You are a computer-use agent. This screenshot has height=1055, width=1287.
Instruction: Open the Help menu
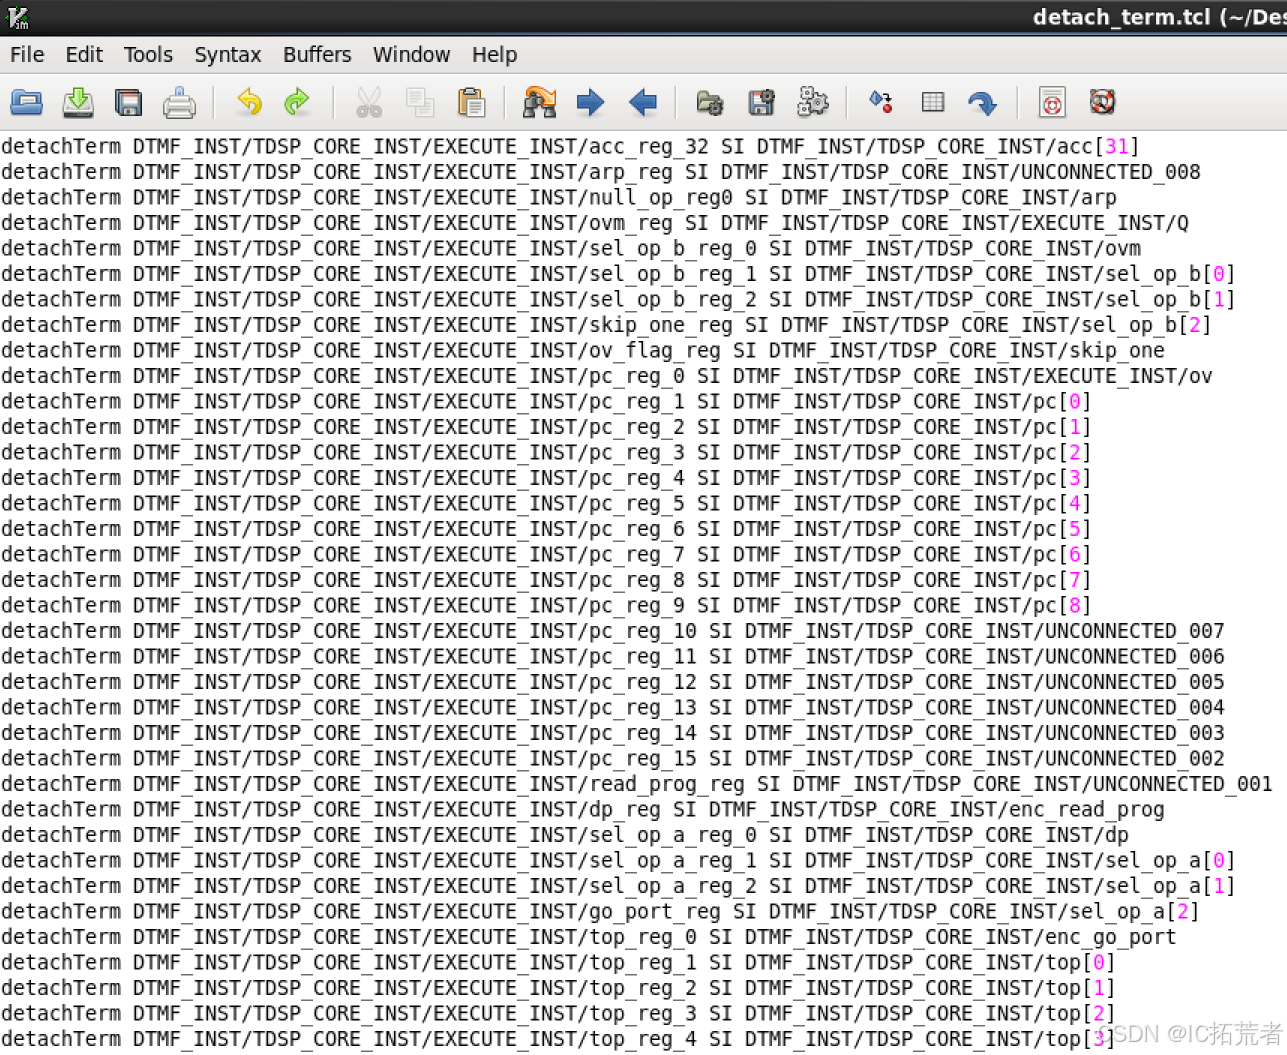(494, 55)
